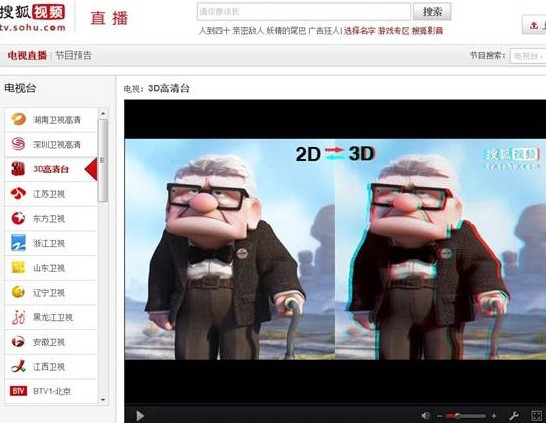Focus the 节目搜索 input field
The width and height of the screenshot is (546, 423).
528,56
